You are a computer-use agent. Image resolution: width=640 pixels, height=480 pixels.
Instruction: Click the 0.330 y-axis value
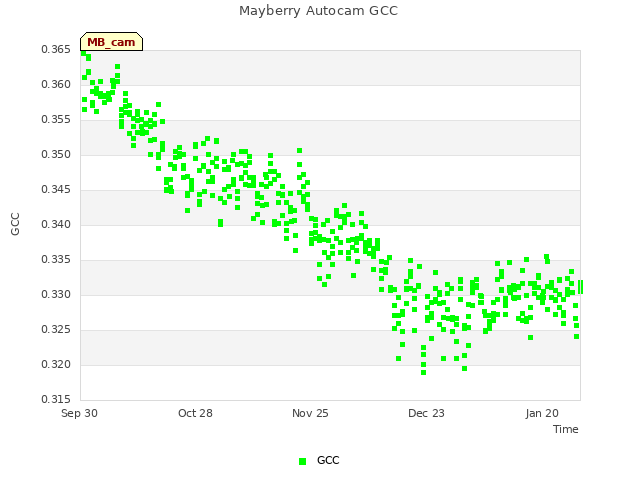coord(56,294)
